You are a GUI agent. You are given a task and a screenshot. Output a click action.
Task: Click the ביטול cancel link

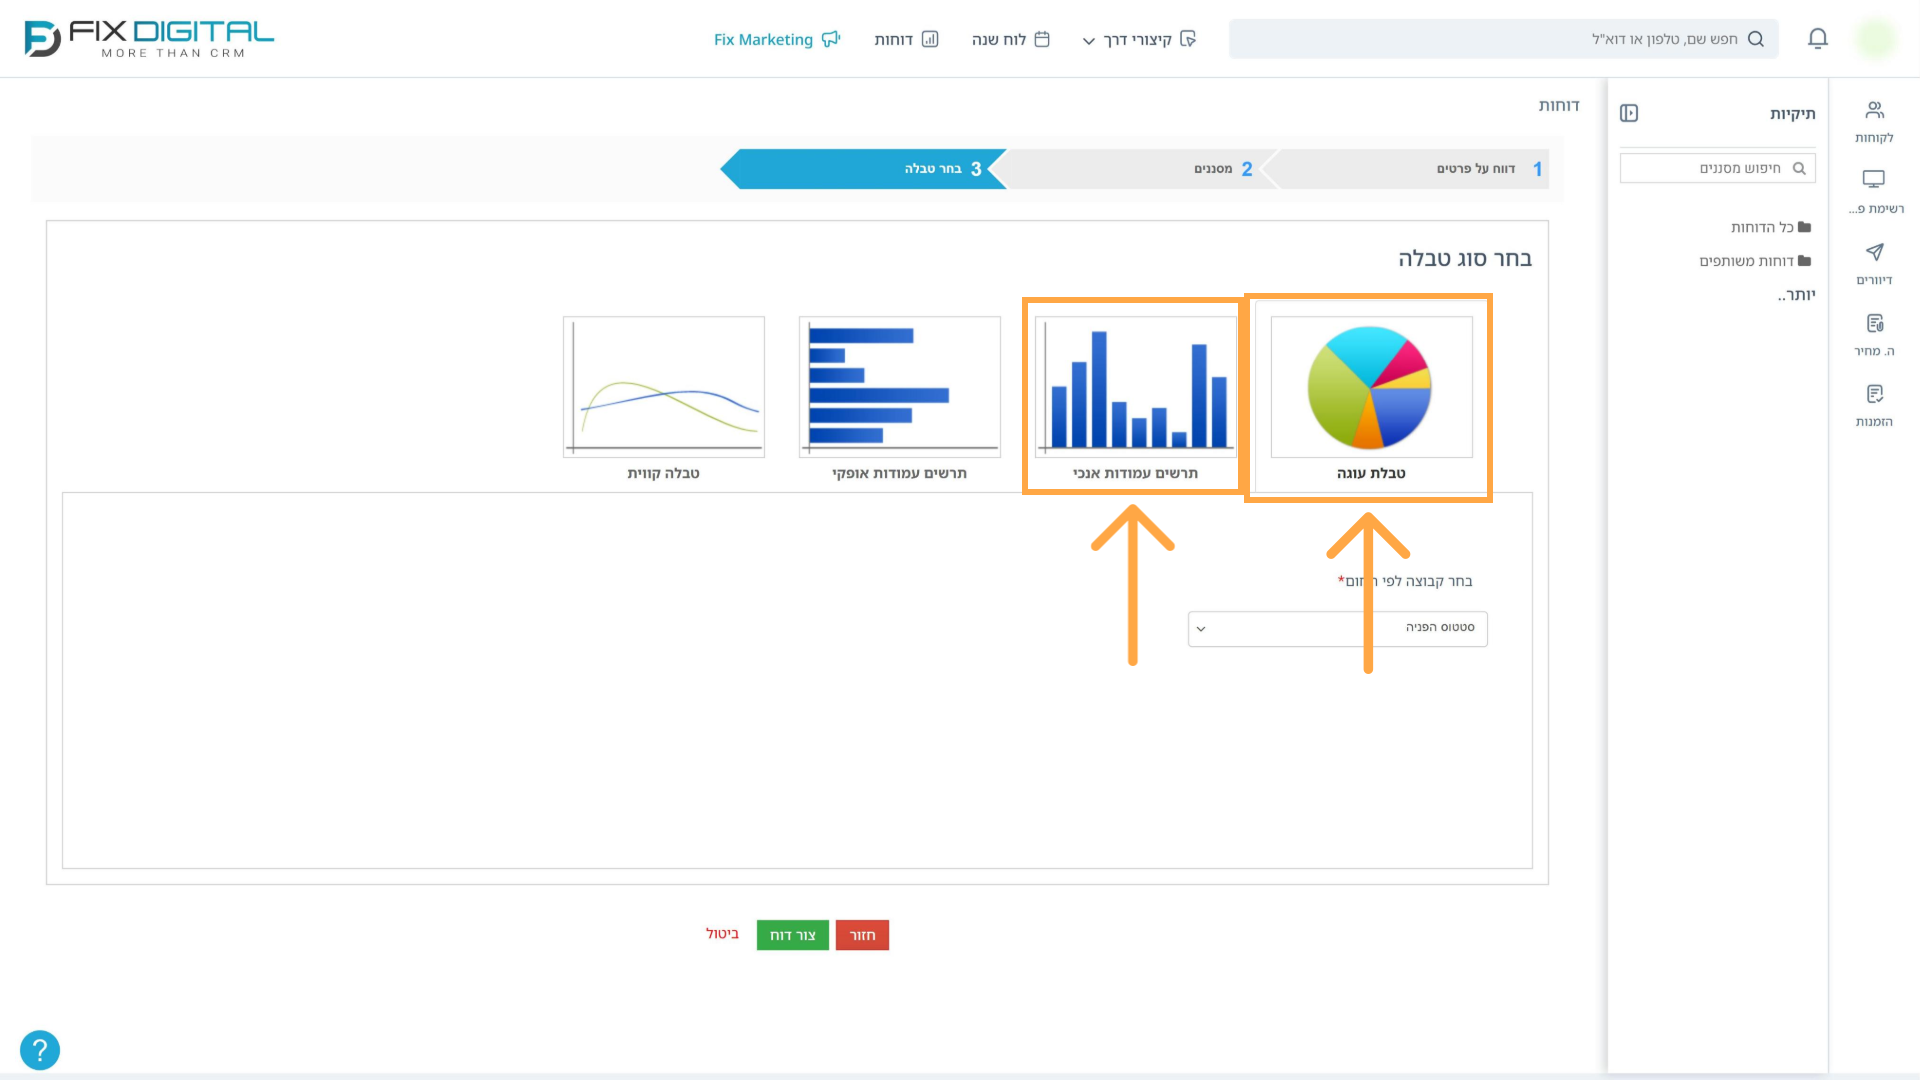click(x=722, y=934)
